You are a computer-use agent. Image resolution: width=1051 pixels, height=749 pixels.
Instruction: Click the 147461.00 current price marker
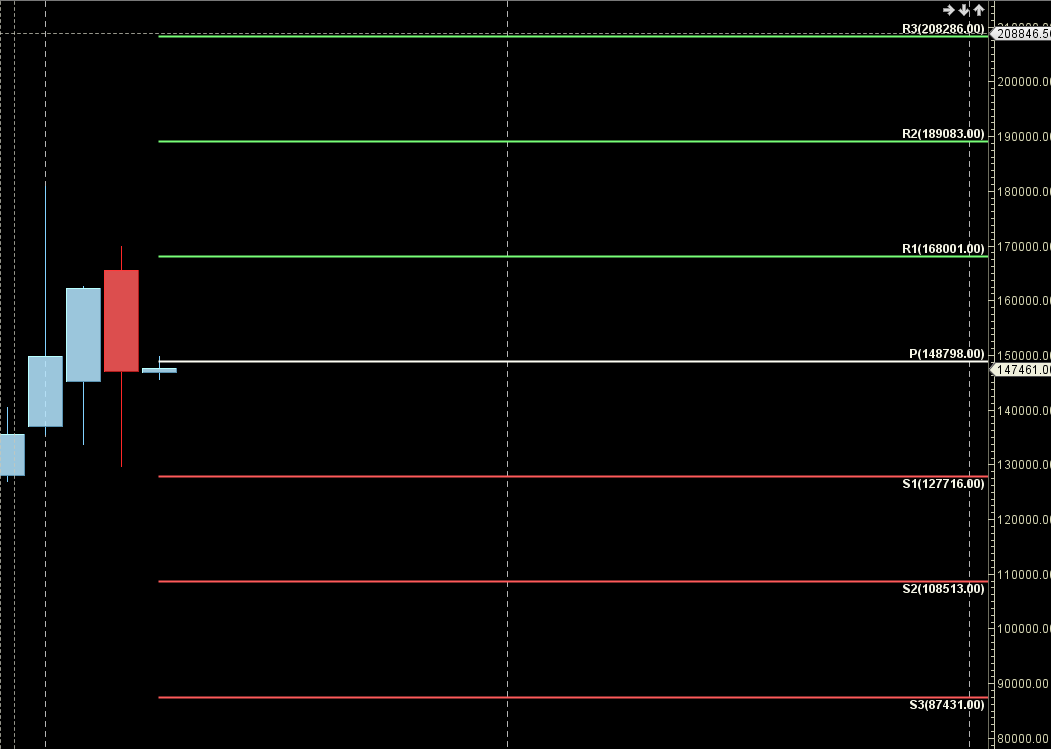coord(1022,370)
